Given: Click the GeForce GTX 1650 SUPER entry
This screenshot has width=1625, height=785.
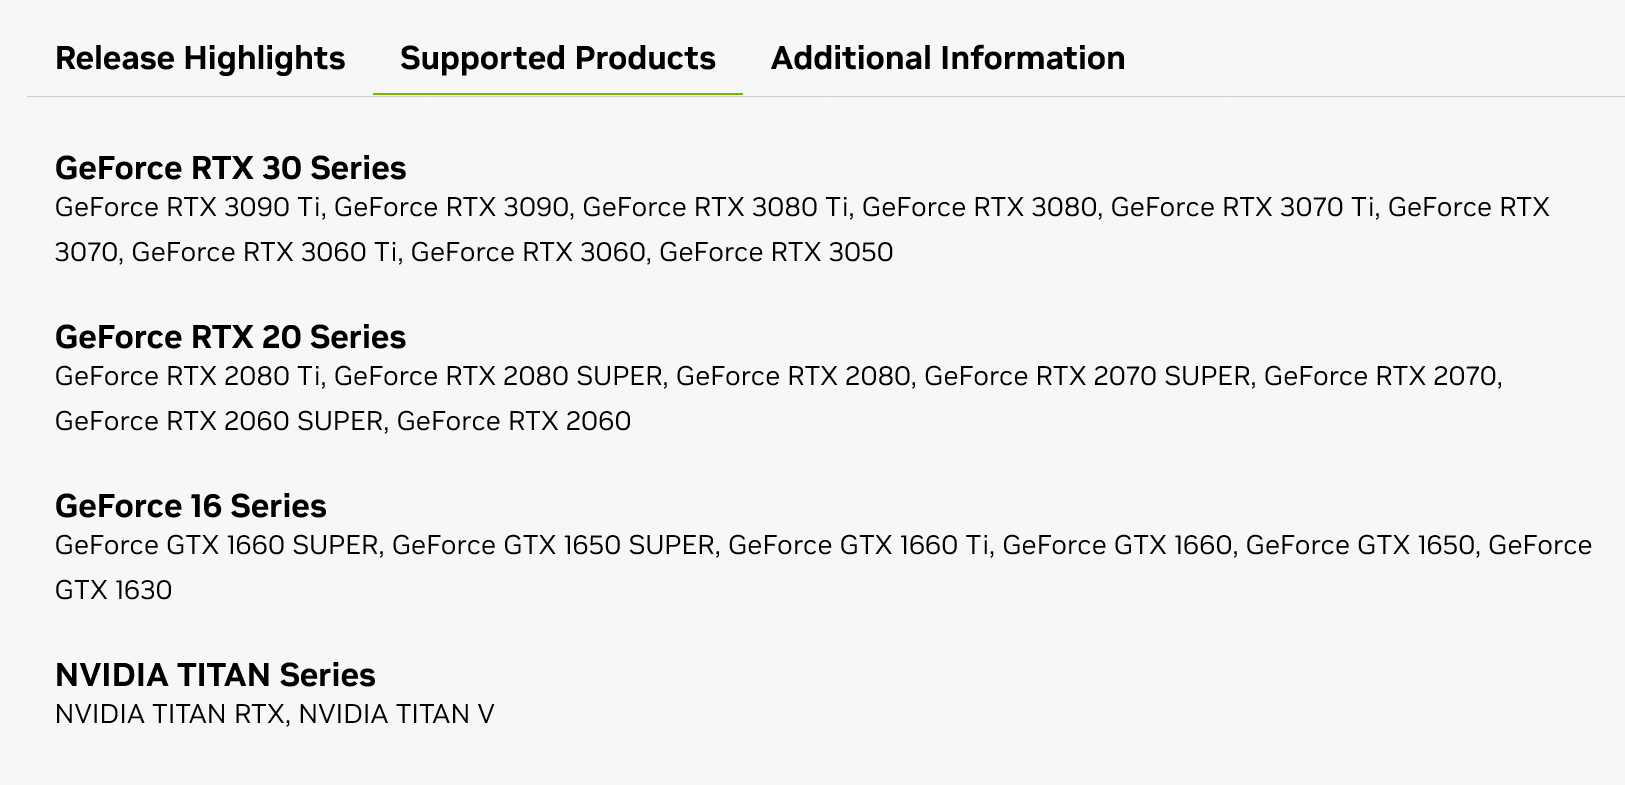Looking at the screenshot, I should click(553, 545).
